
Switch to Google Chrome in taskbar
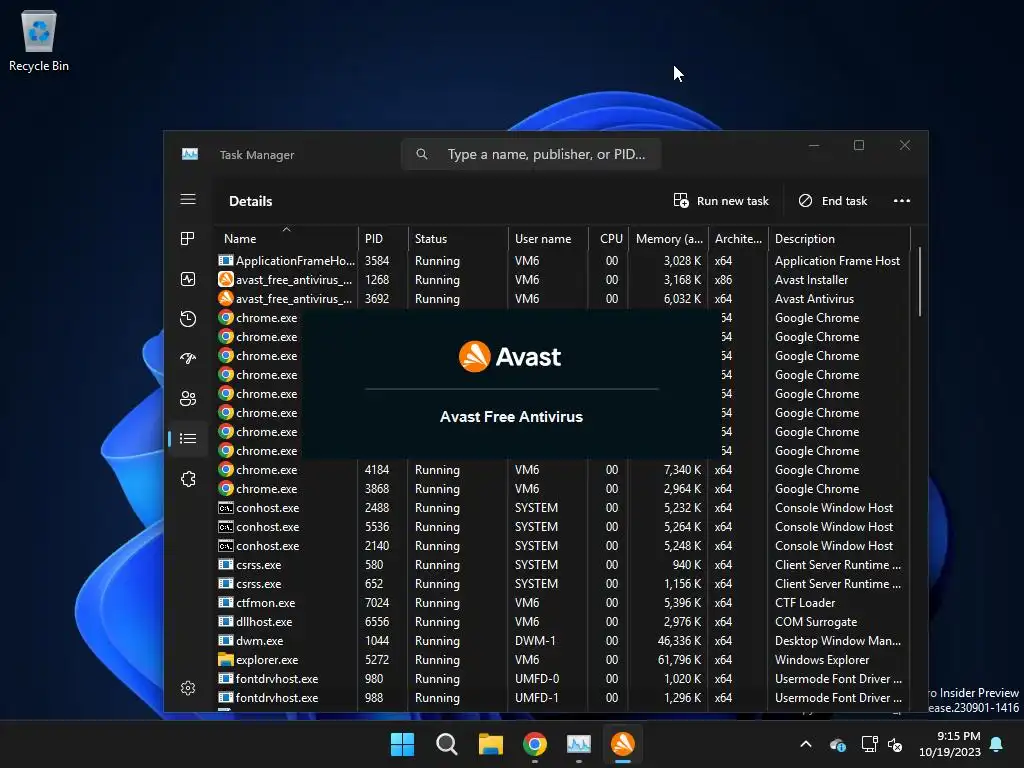point(535,744)
